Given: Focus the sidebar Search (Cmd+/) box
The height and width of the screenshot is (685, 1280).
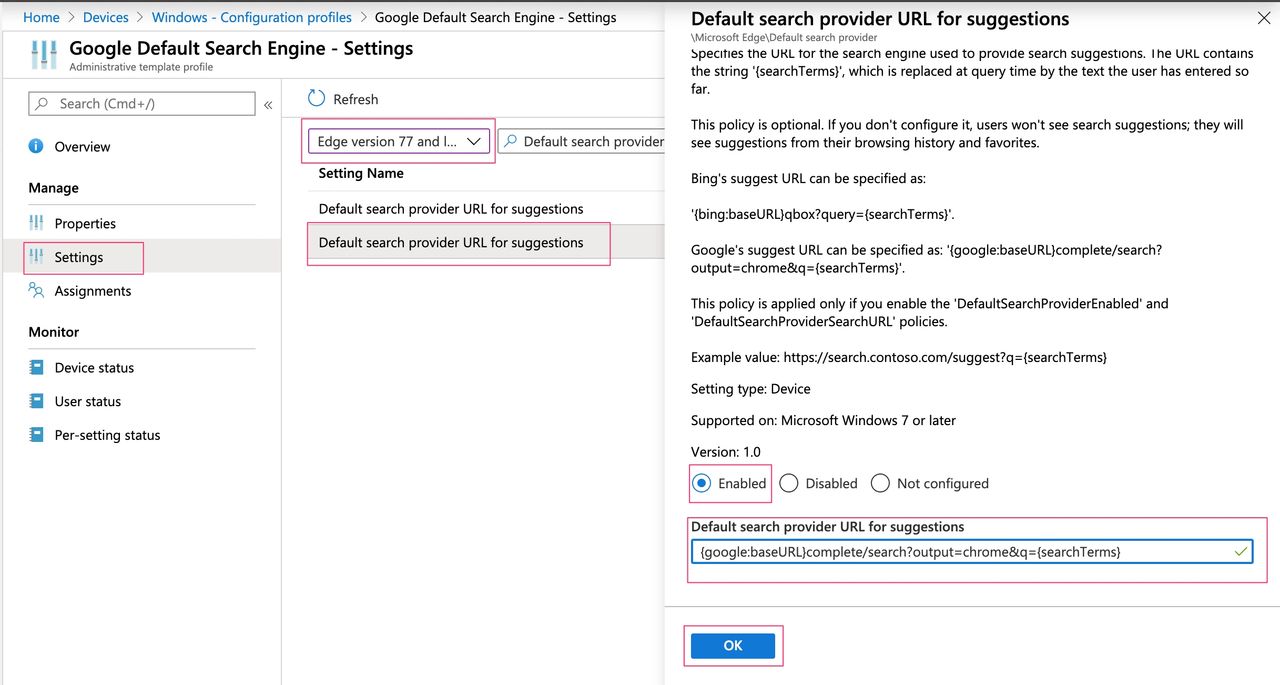Looking at the screenshot, I should click(x=142, y=104).
